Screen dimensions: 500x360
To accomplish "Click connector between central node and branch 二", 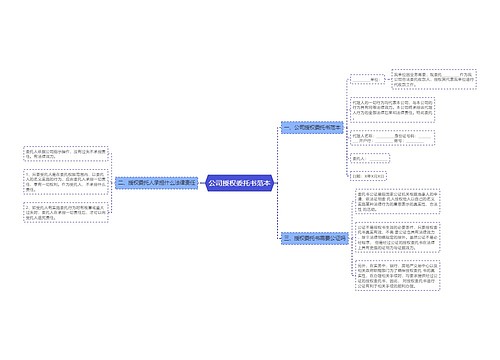I will [x=202, y=183].
